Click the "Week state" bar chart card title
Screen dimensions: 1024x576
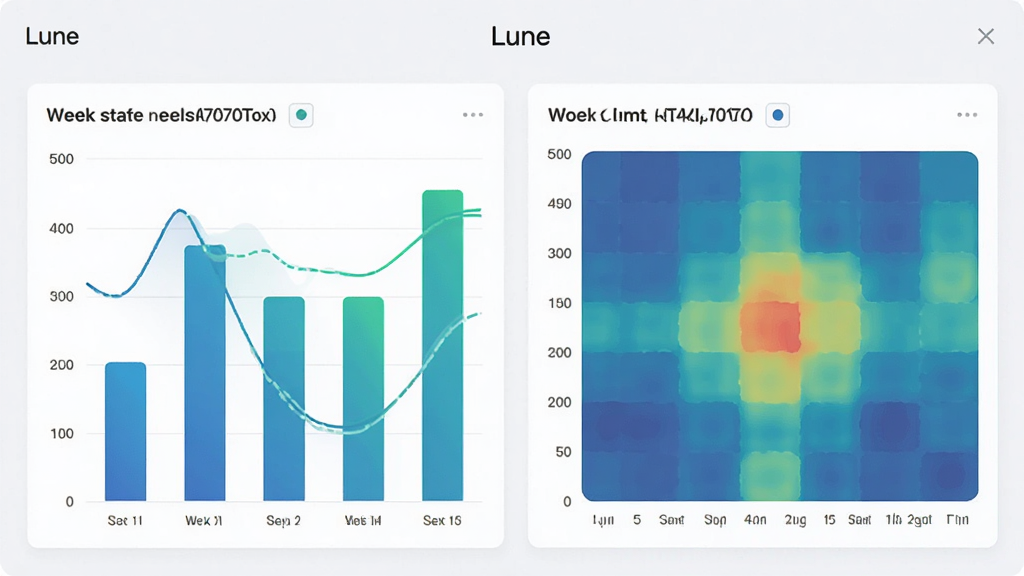[161, 116]
